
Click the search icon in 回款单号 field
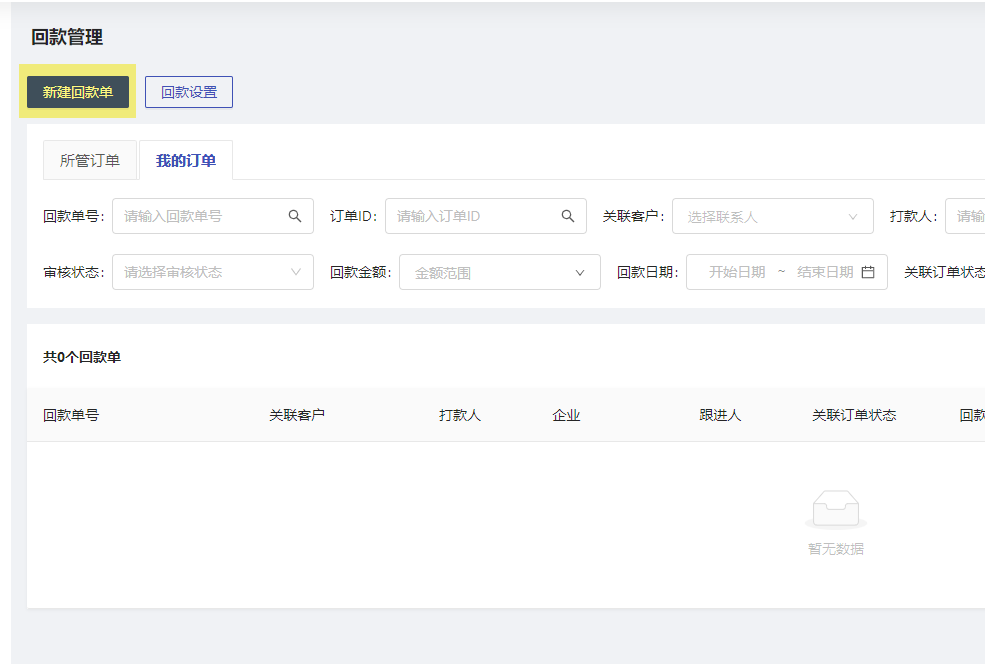(x=295, y=216)
